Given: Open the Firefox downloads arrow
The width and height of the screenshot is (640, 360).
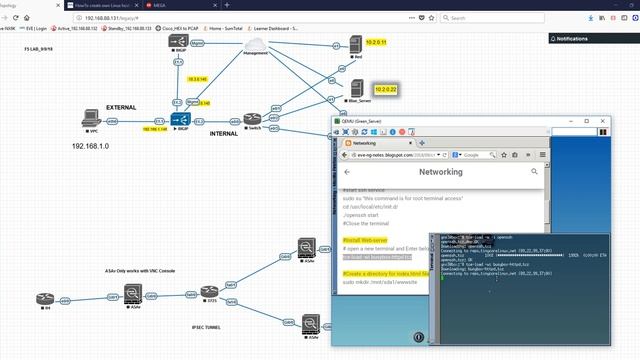Looking at the screenshot, I should [591, 18].
